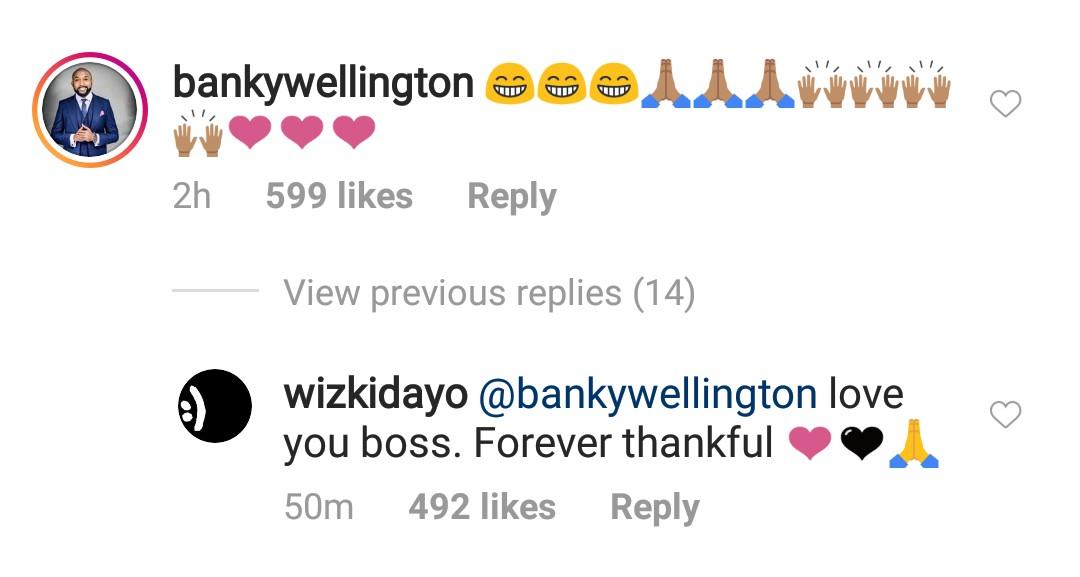Screen dimensions: 1080x577
Task: Reply to wizkidayo's comment
Action: pyautogui.click(x=655, y=509)
